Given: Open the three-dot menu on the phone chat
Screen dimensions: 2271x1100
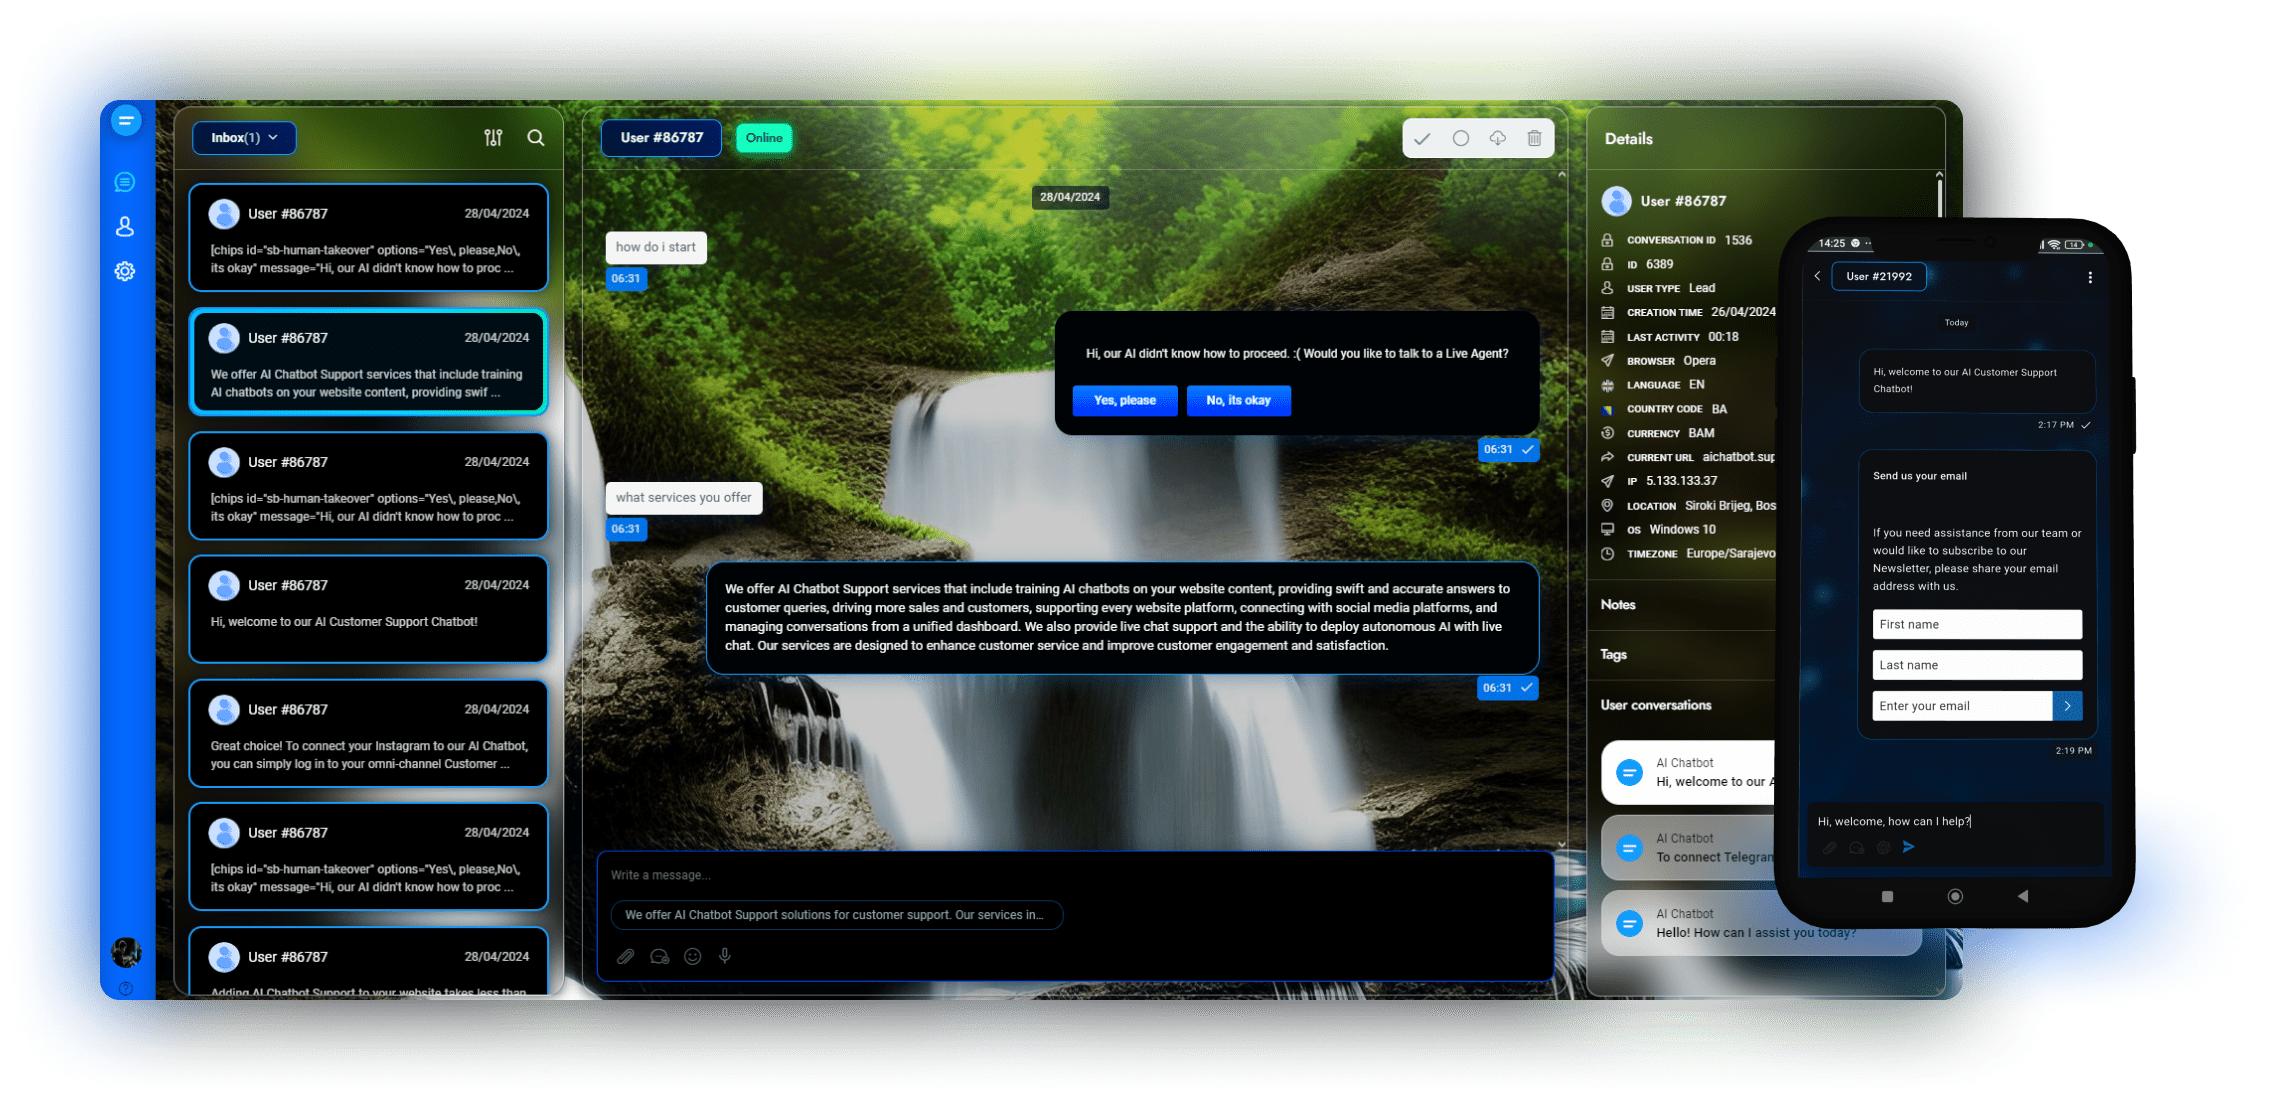Looking at the screenshot, I should tap(2089, 277).
